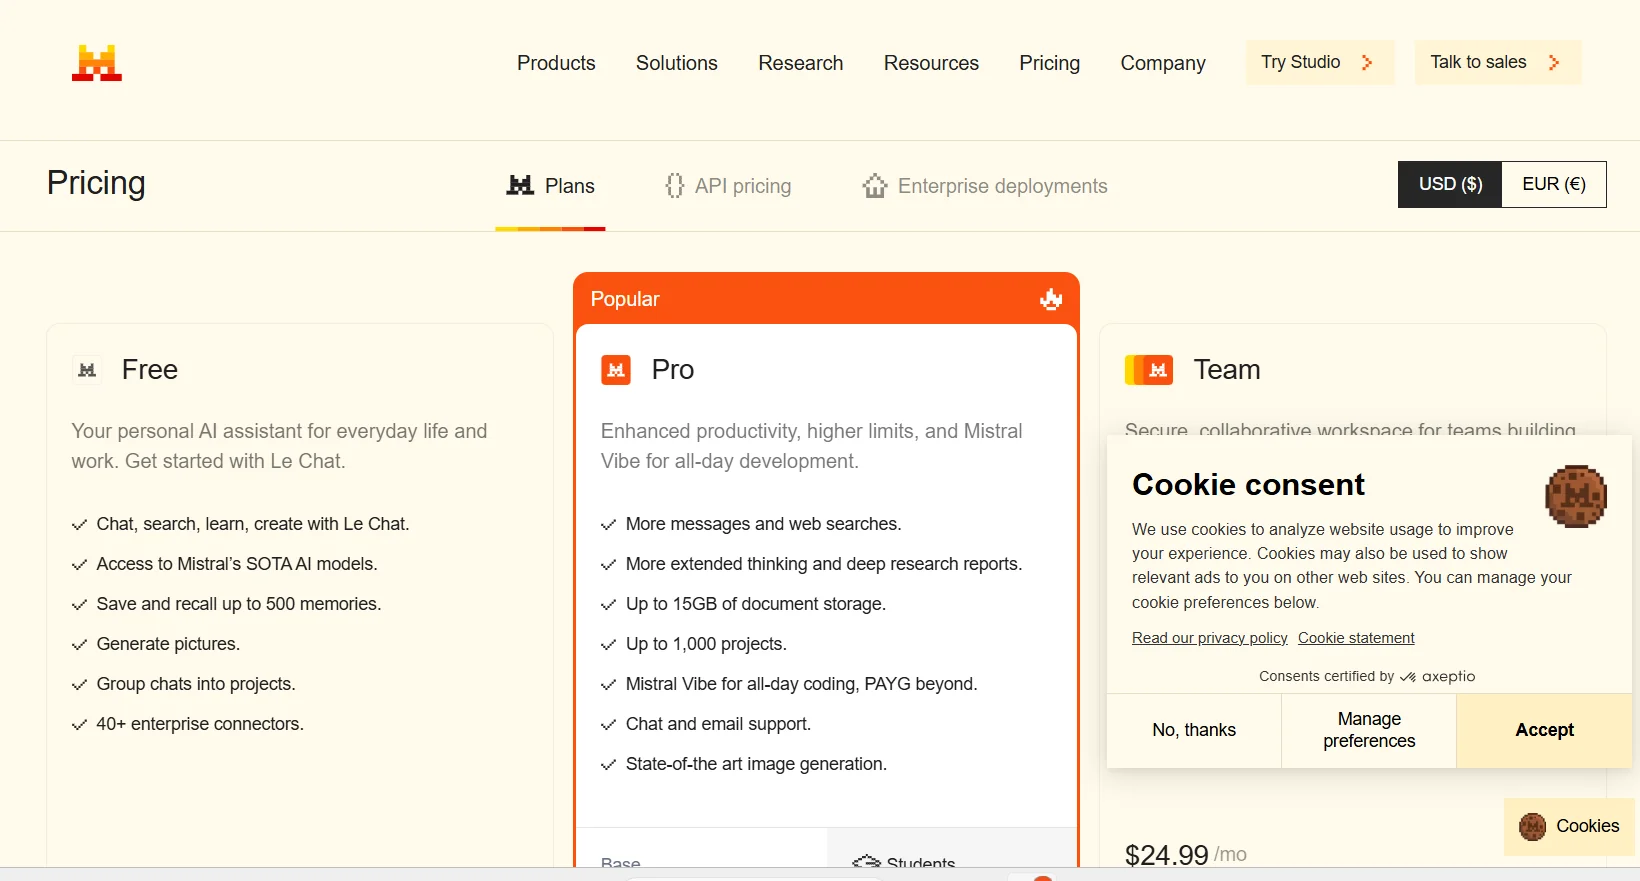Switch currency to USD ($)
Screen dimensions: 1640x881
[x=1450, y=184]
